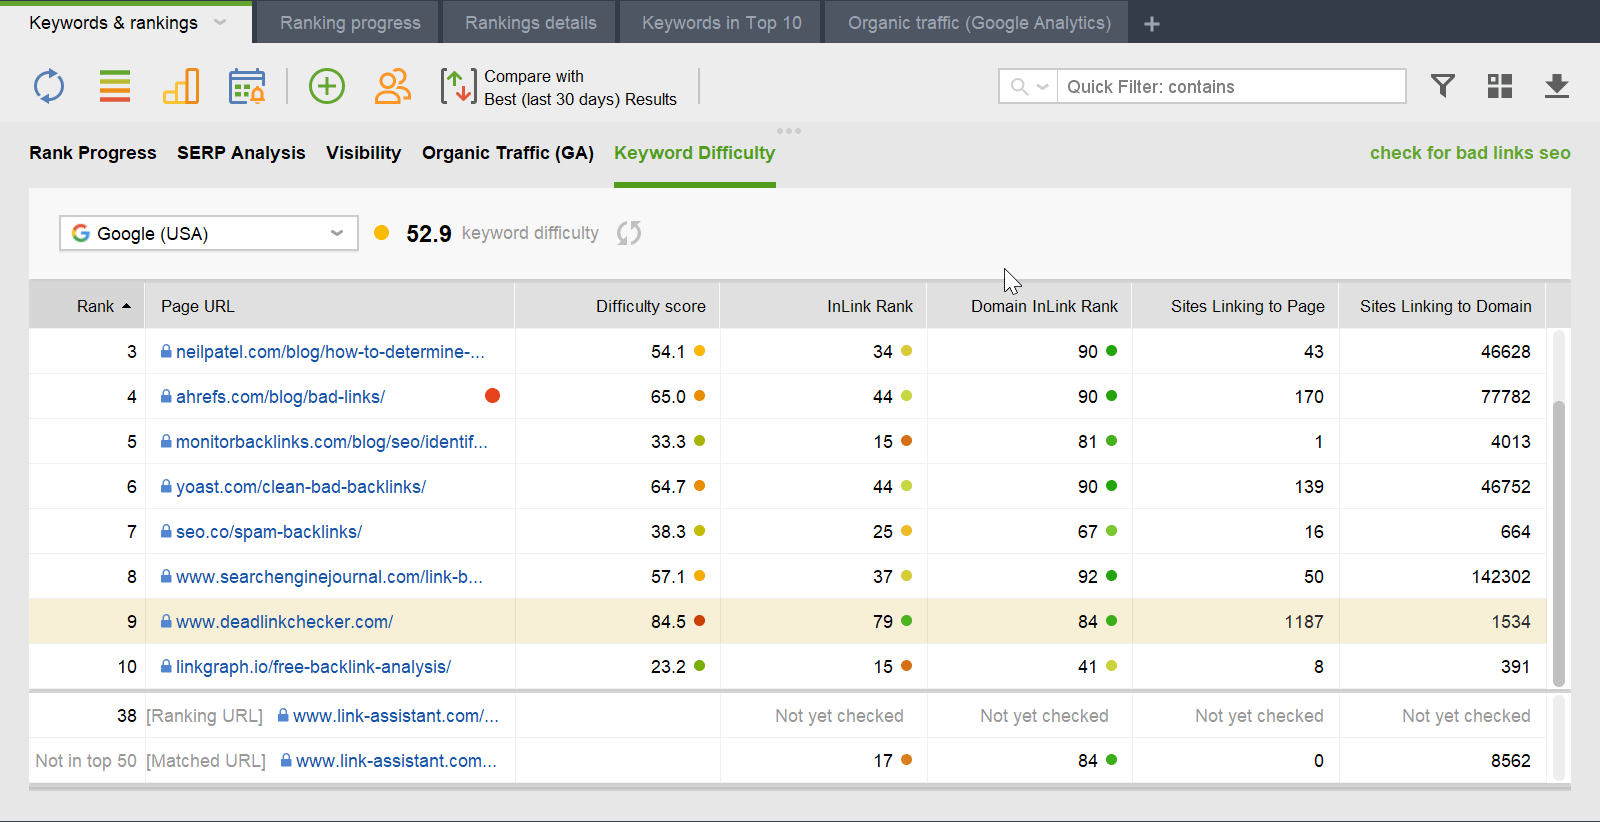
Task: Click the Compare with Best (last 30 days) Results text
Action: pos(580,88)
